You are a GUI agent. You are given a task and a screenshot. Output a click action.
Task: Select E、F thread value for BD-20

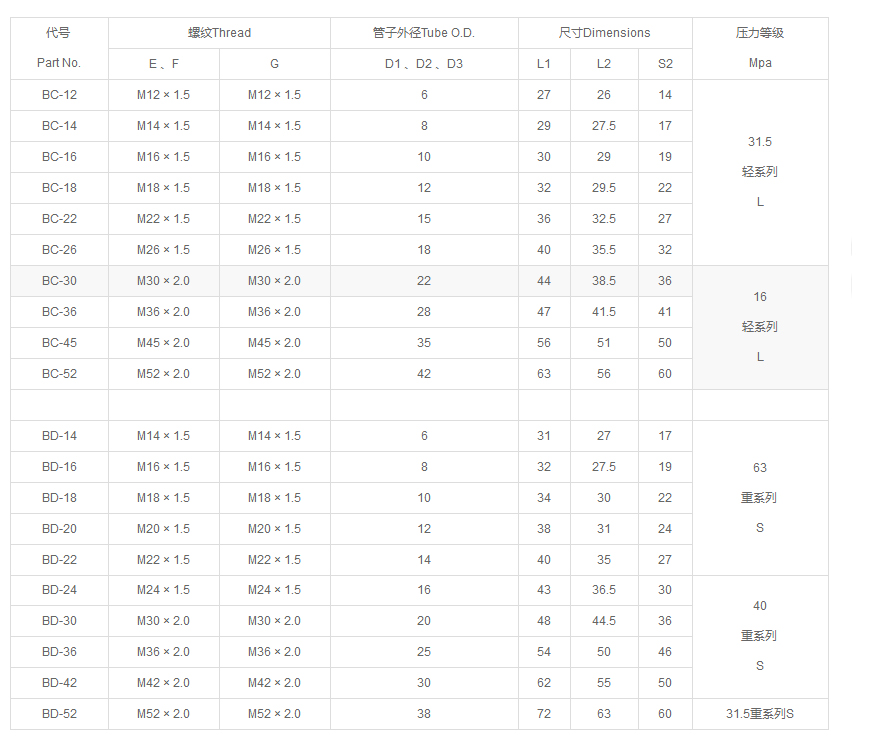tap(163, 529)
